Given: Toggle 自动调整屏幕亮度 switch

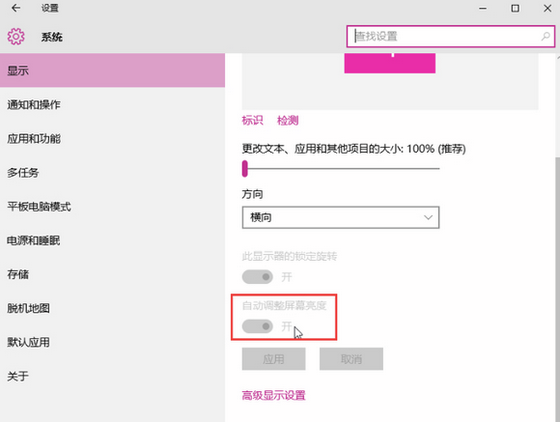Looking at the screenshot, I should (257, 326).
